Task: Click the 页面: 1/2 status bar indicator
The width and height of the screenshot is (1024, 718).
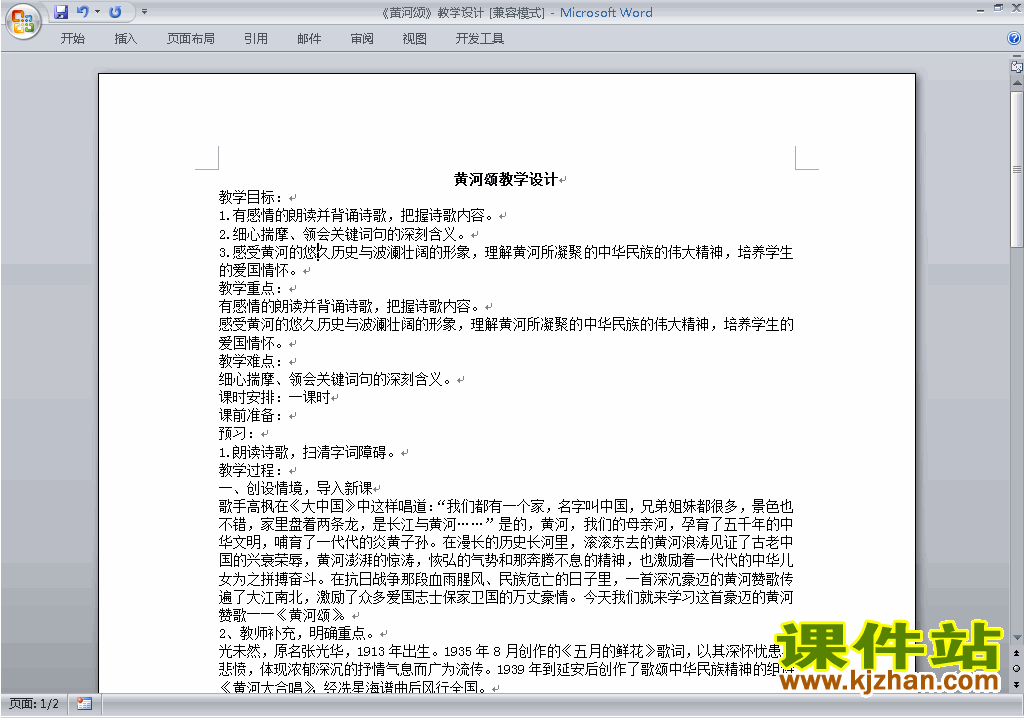Action: coord(34,704)
